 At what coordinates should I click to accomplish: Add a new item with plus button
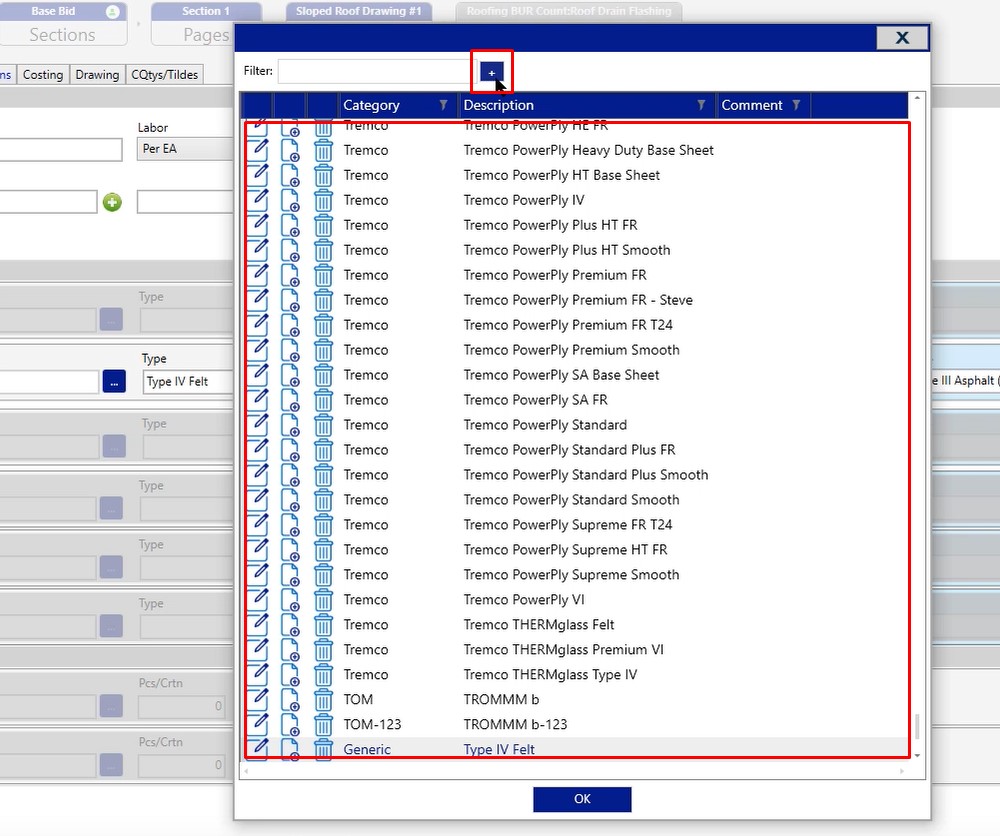point(492,73)
